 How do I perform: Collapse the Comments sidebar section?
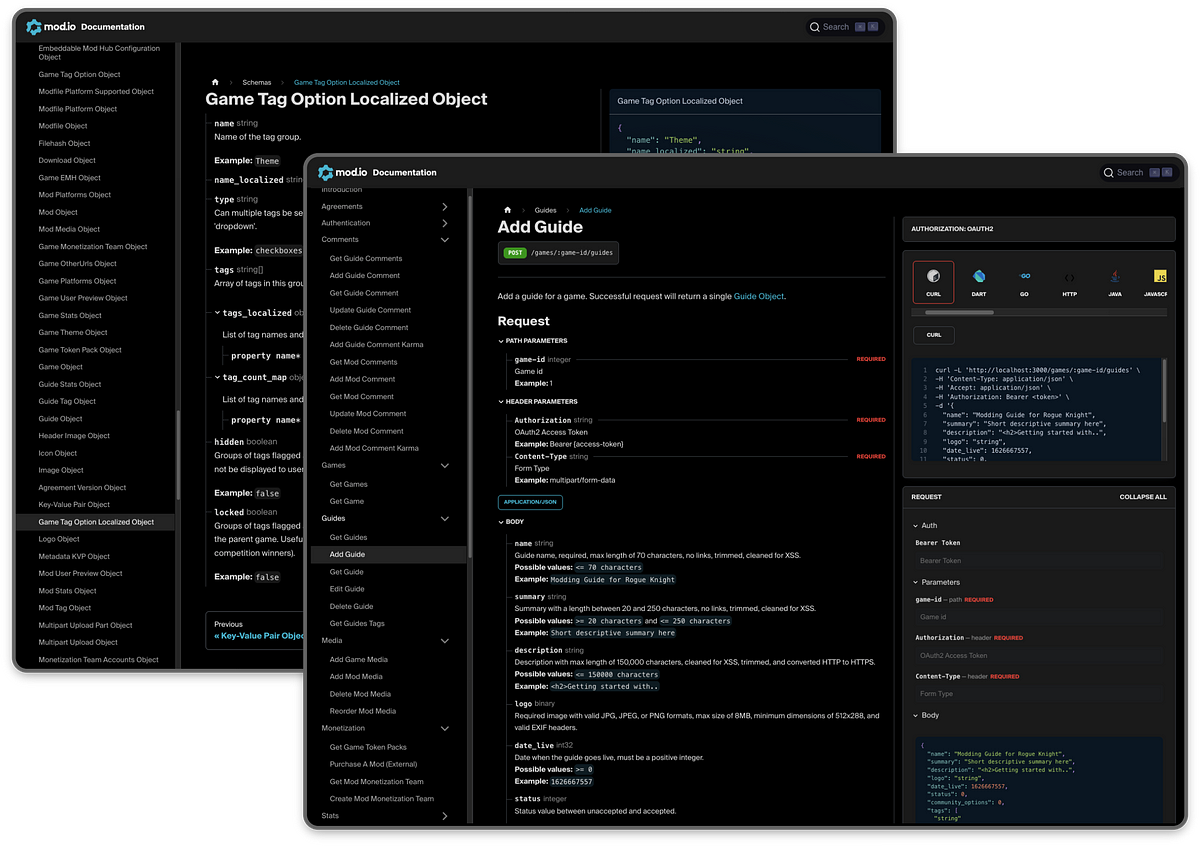pos(444,240)
